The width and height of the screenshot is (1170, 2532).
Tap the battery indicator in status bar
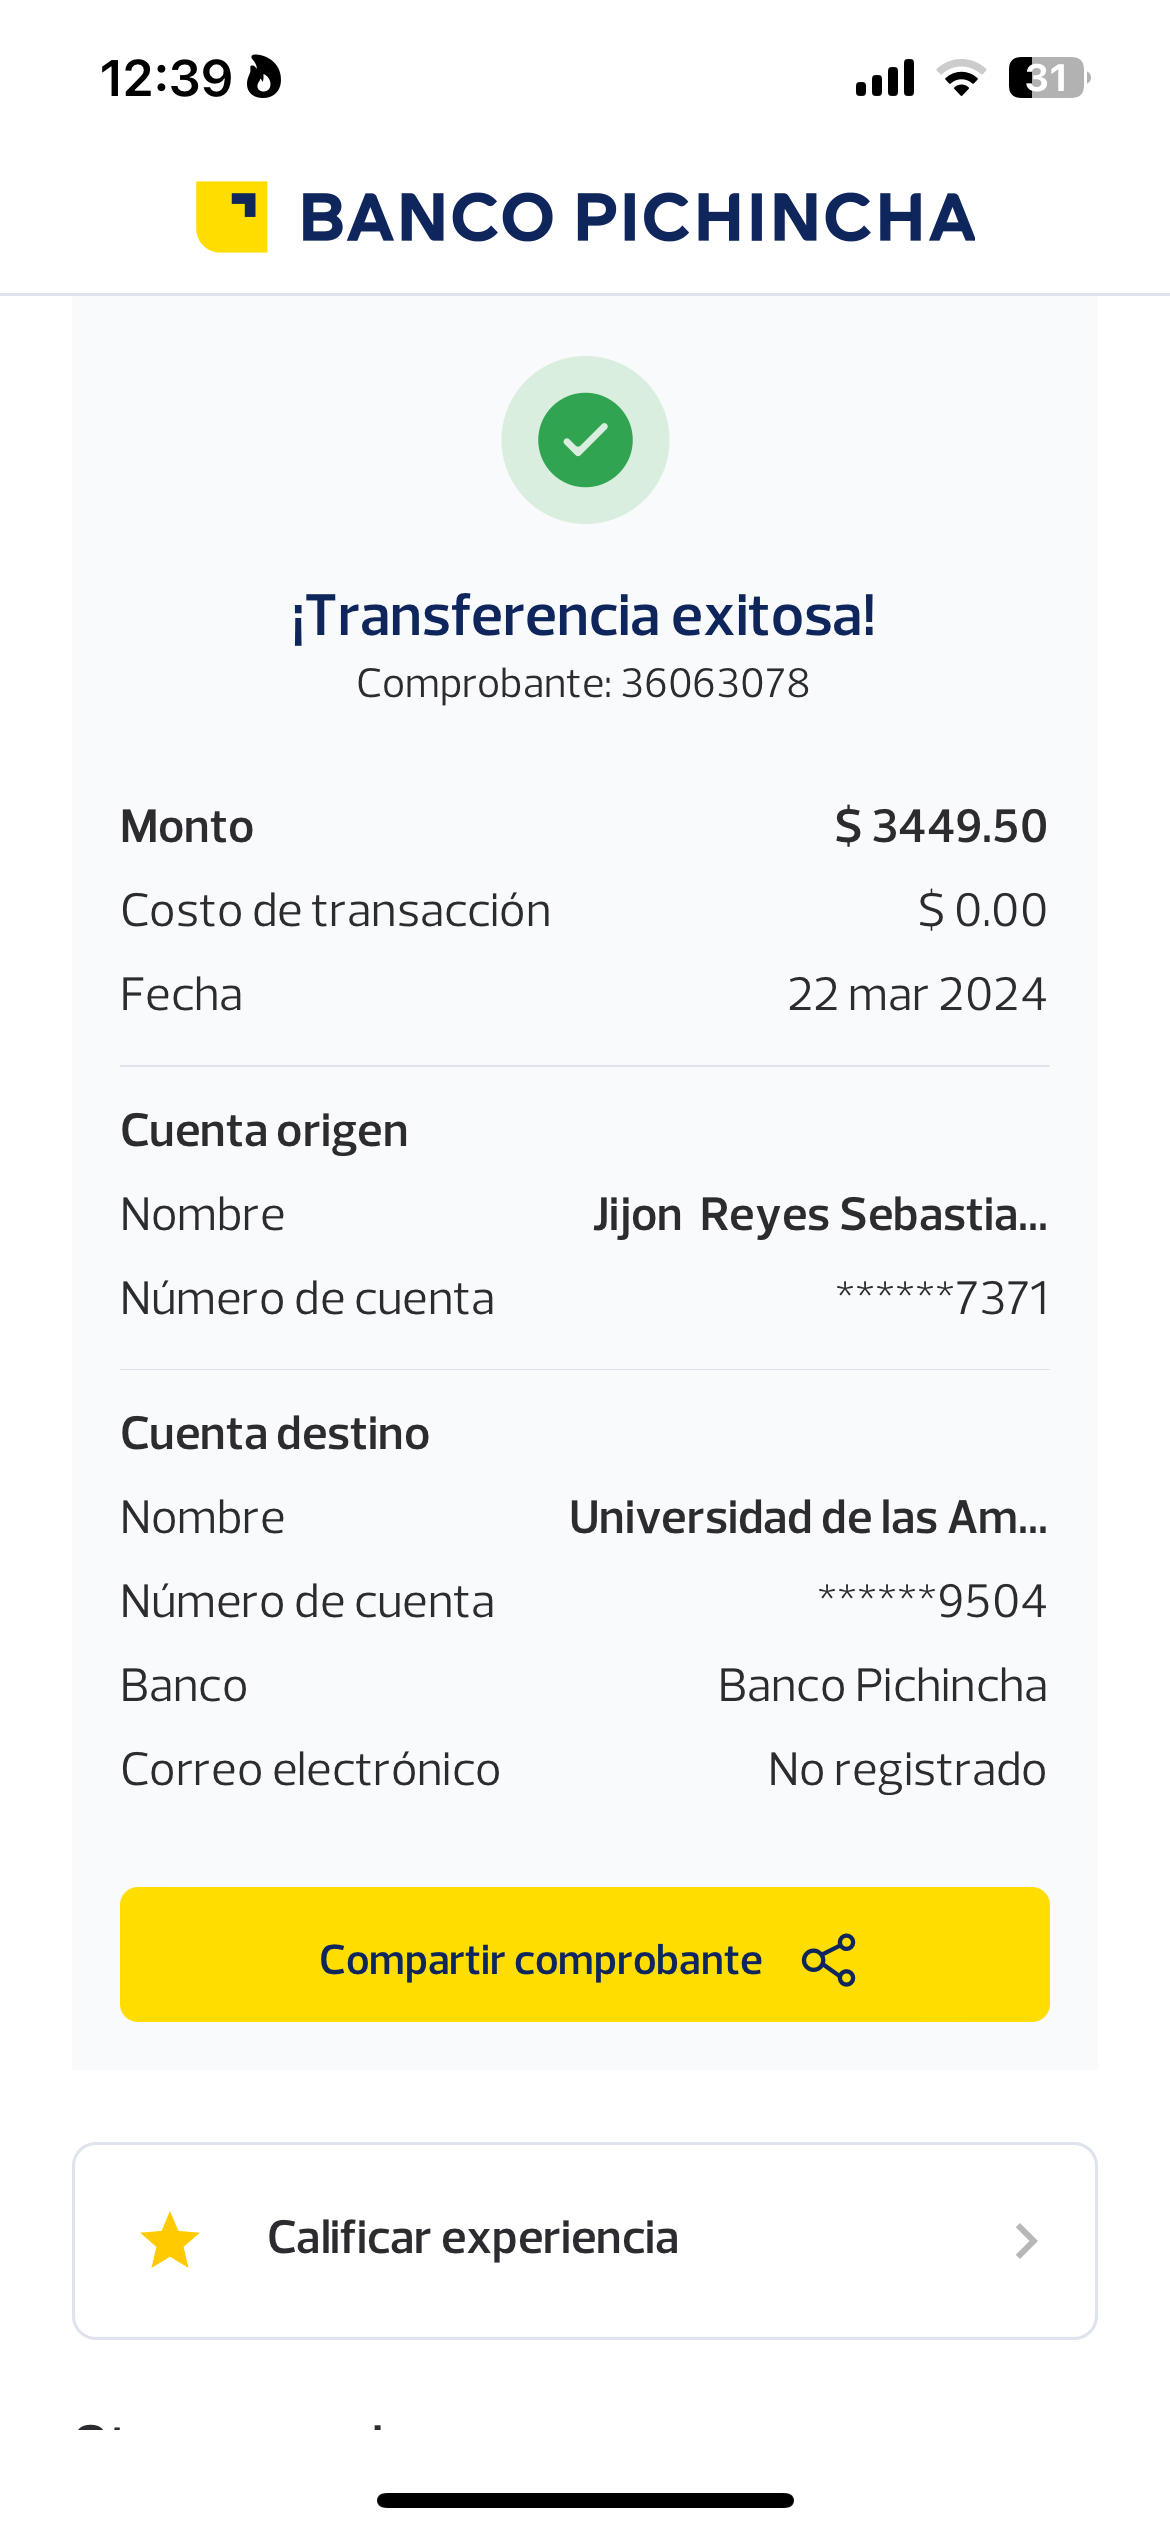tap(1048, 78)
